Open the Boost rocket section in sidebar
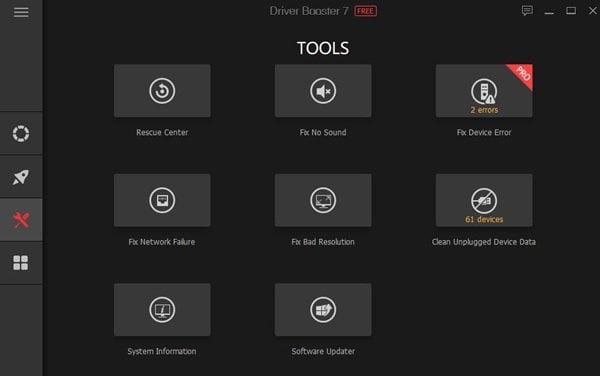 [x=21, y=177]
